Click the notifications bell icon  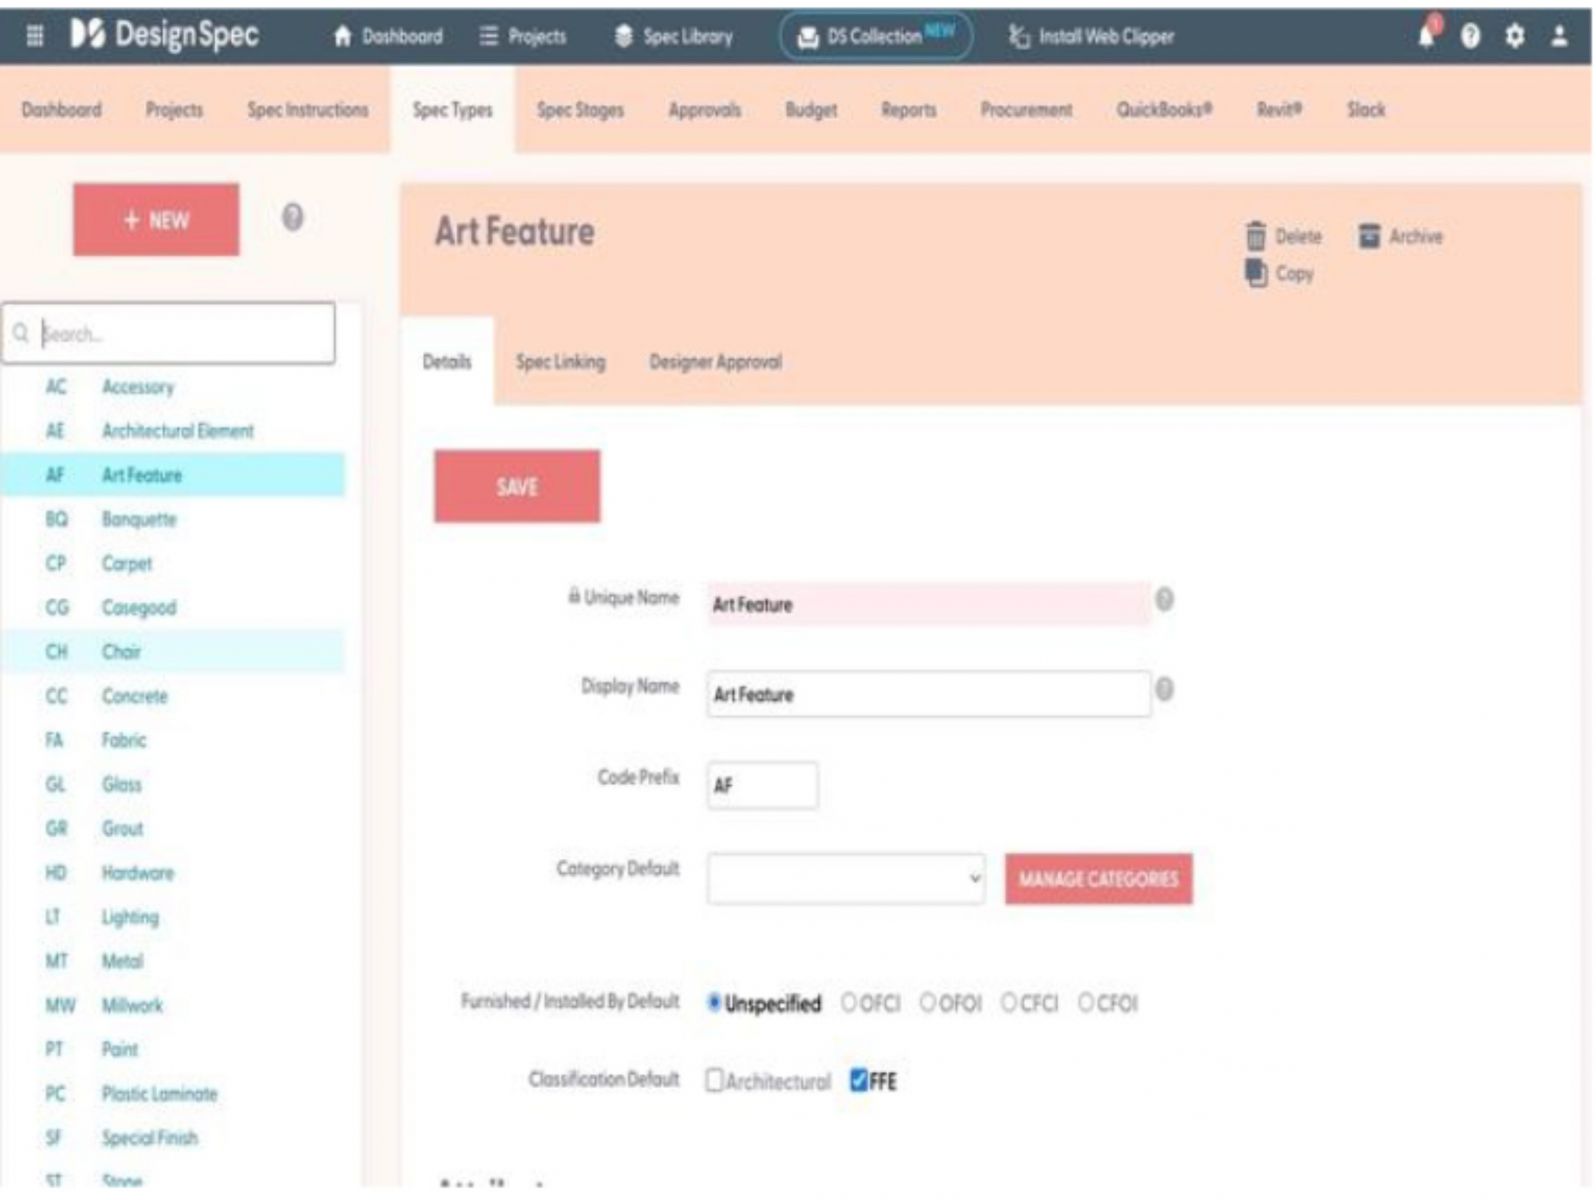point(1427,36)
